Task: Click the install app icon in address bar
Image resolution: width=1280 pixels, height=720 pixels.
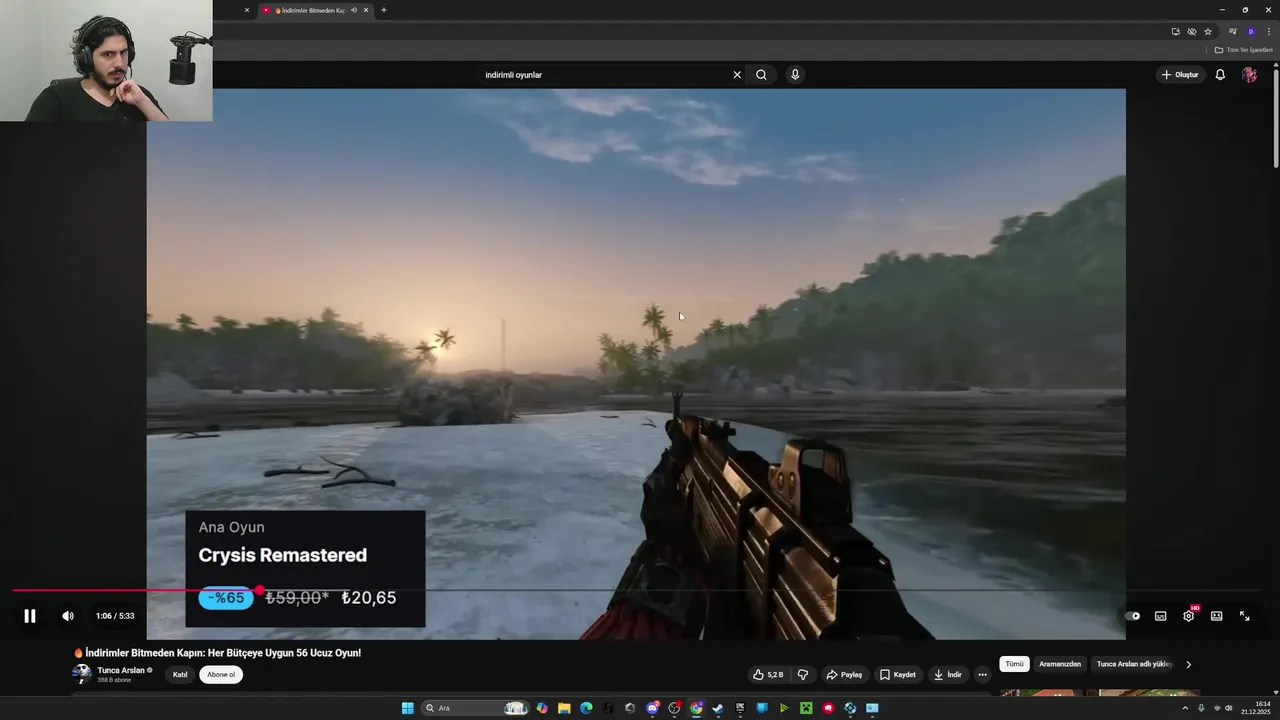Action: pos(1176,32)
